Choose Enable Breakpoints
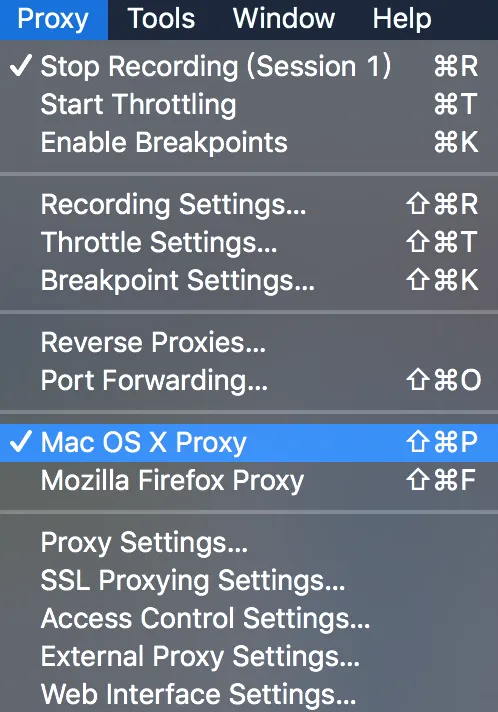Viewport: 498px width, 712px height. coord(249,142)
